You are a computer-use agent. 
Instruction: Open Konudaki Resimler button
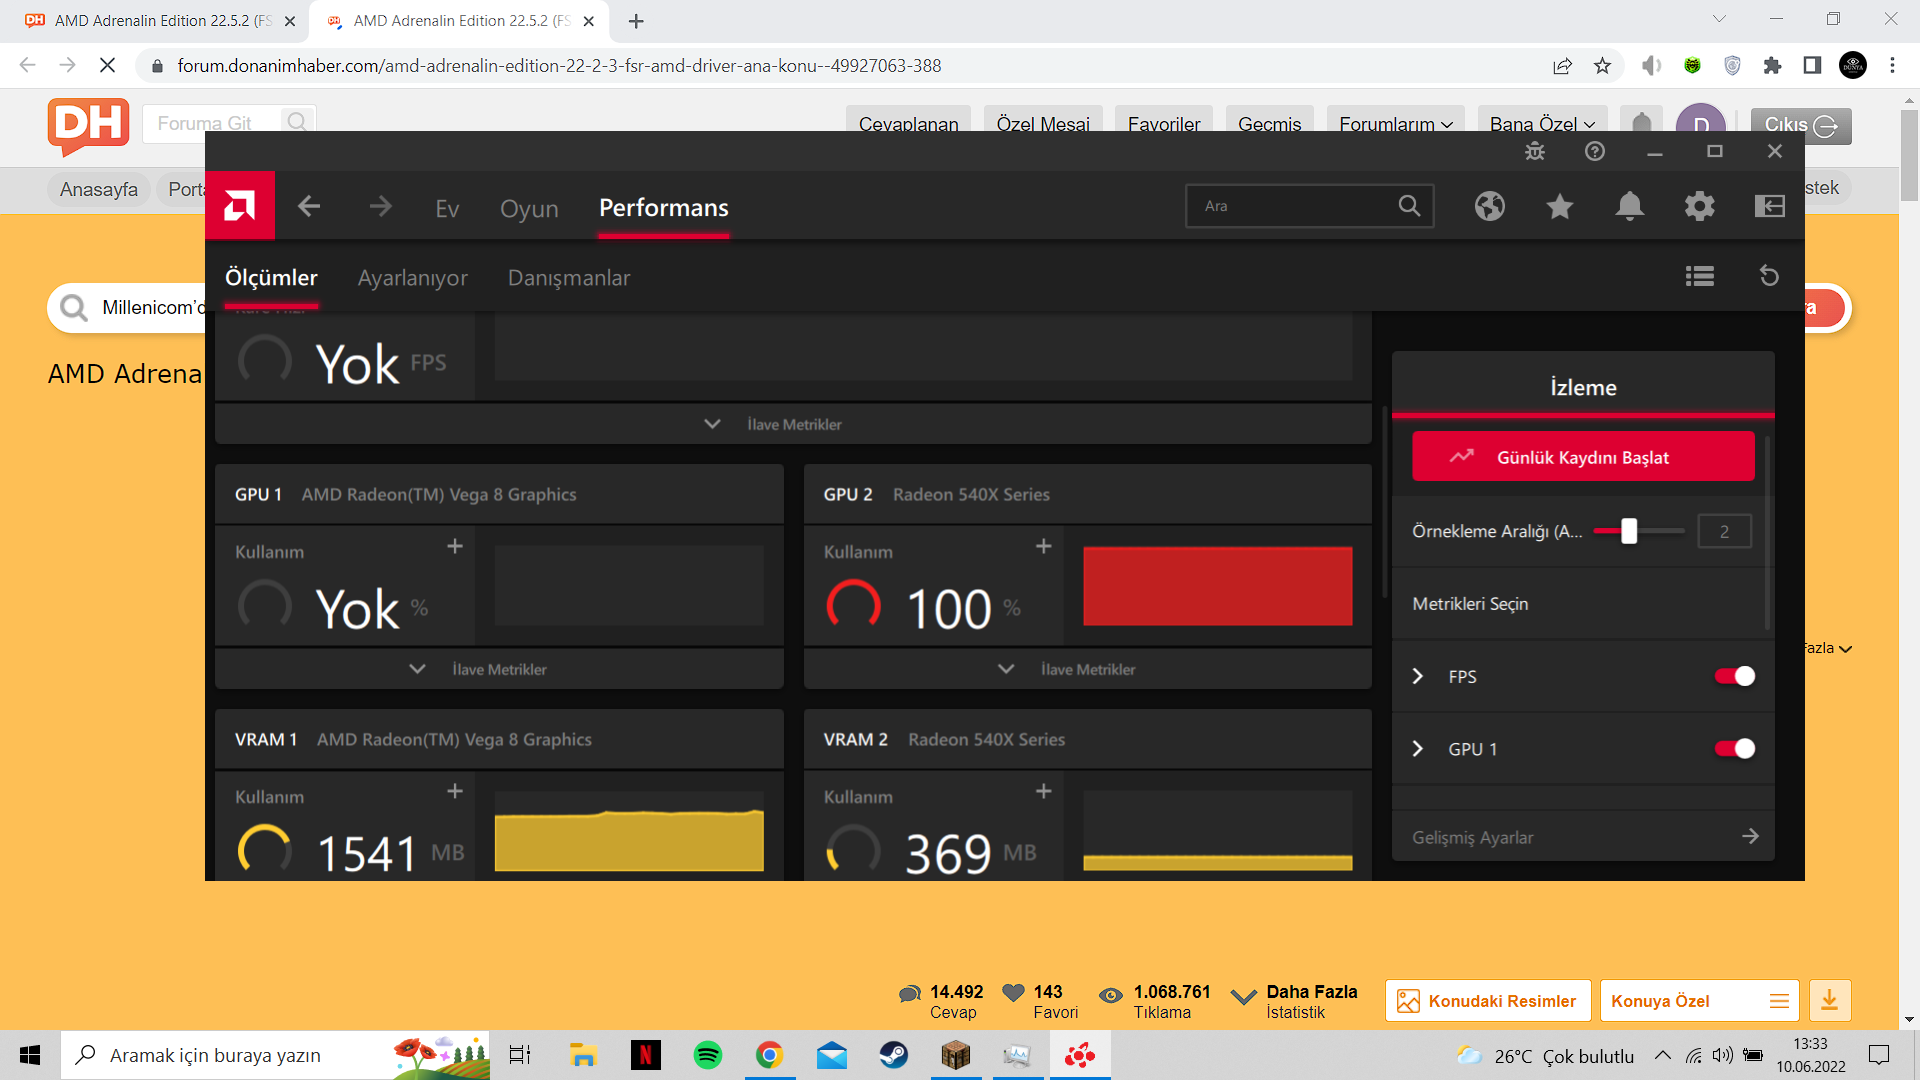click(x=1488, y=1001)
